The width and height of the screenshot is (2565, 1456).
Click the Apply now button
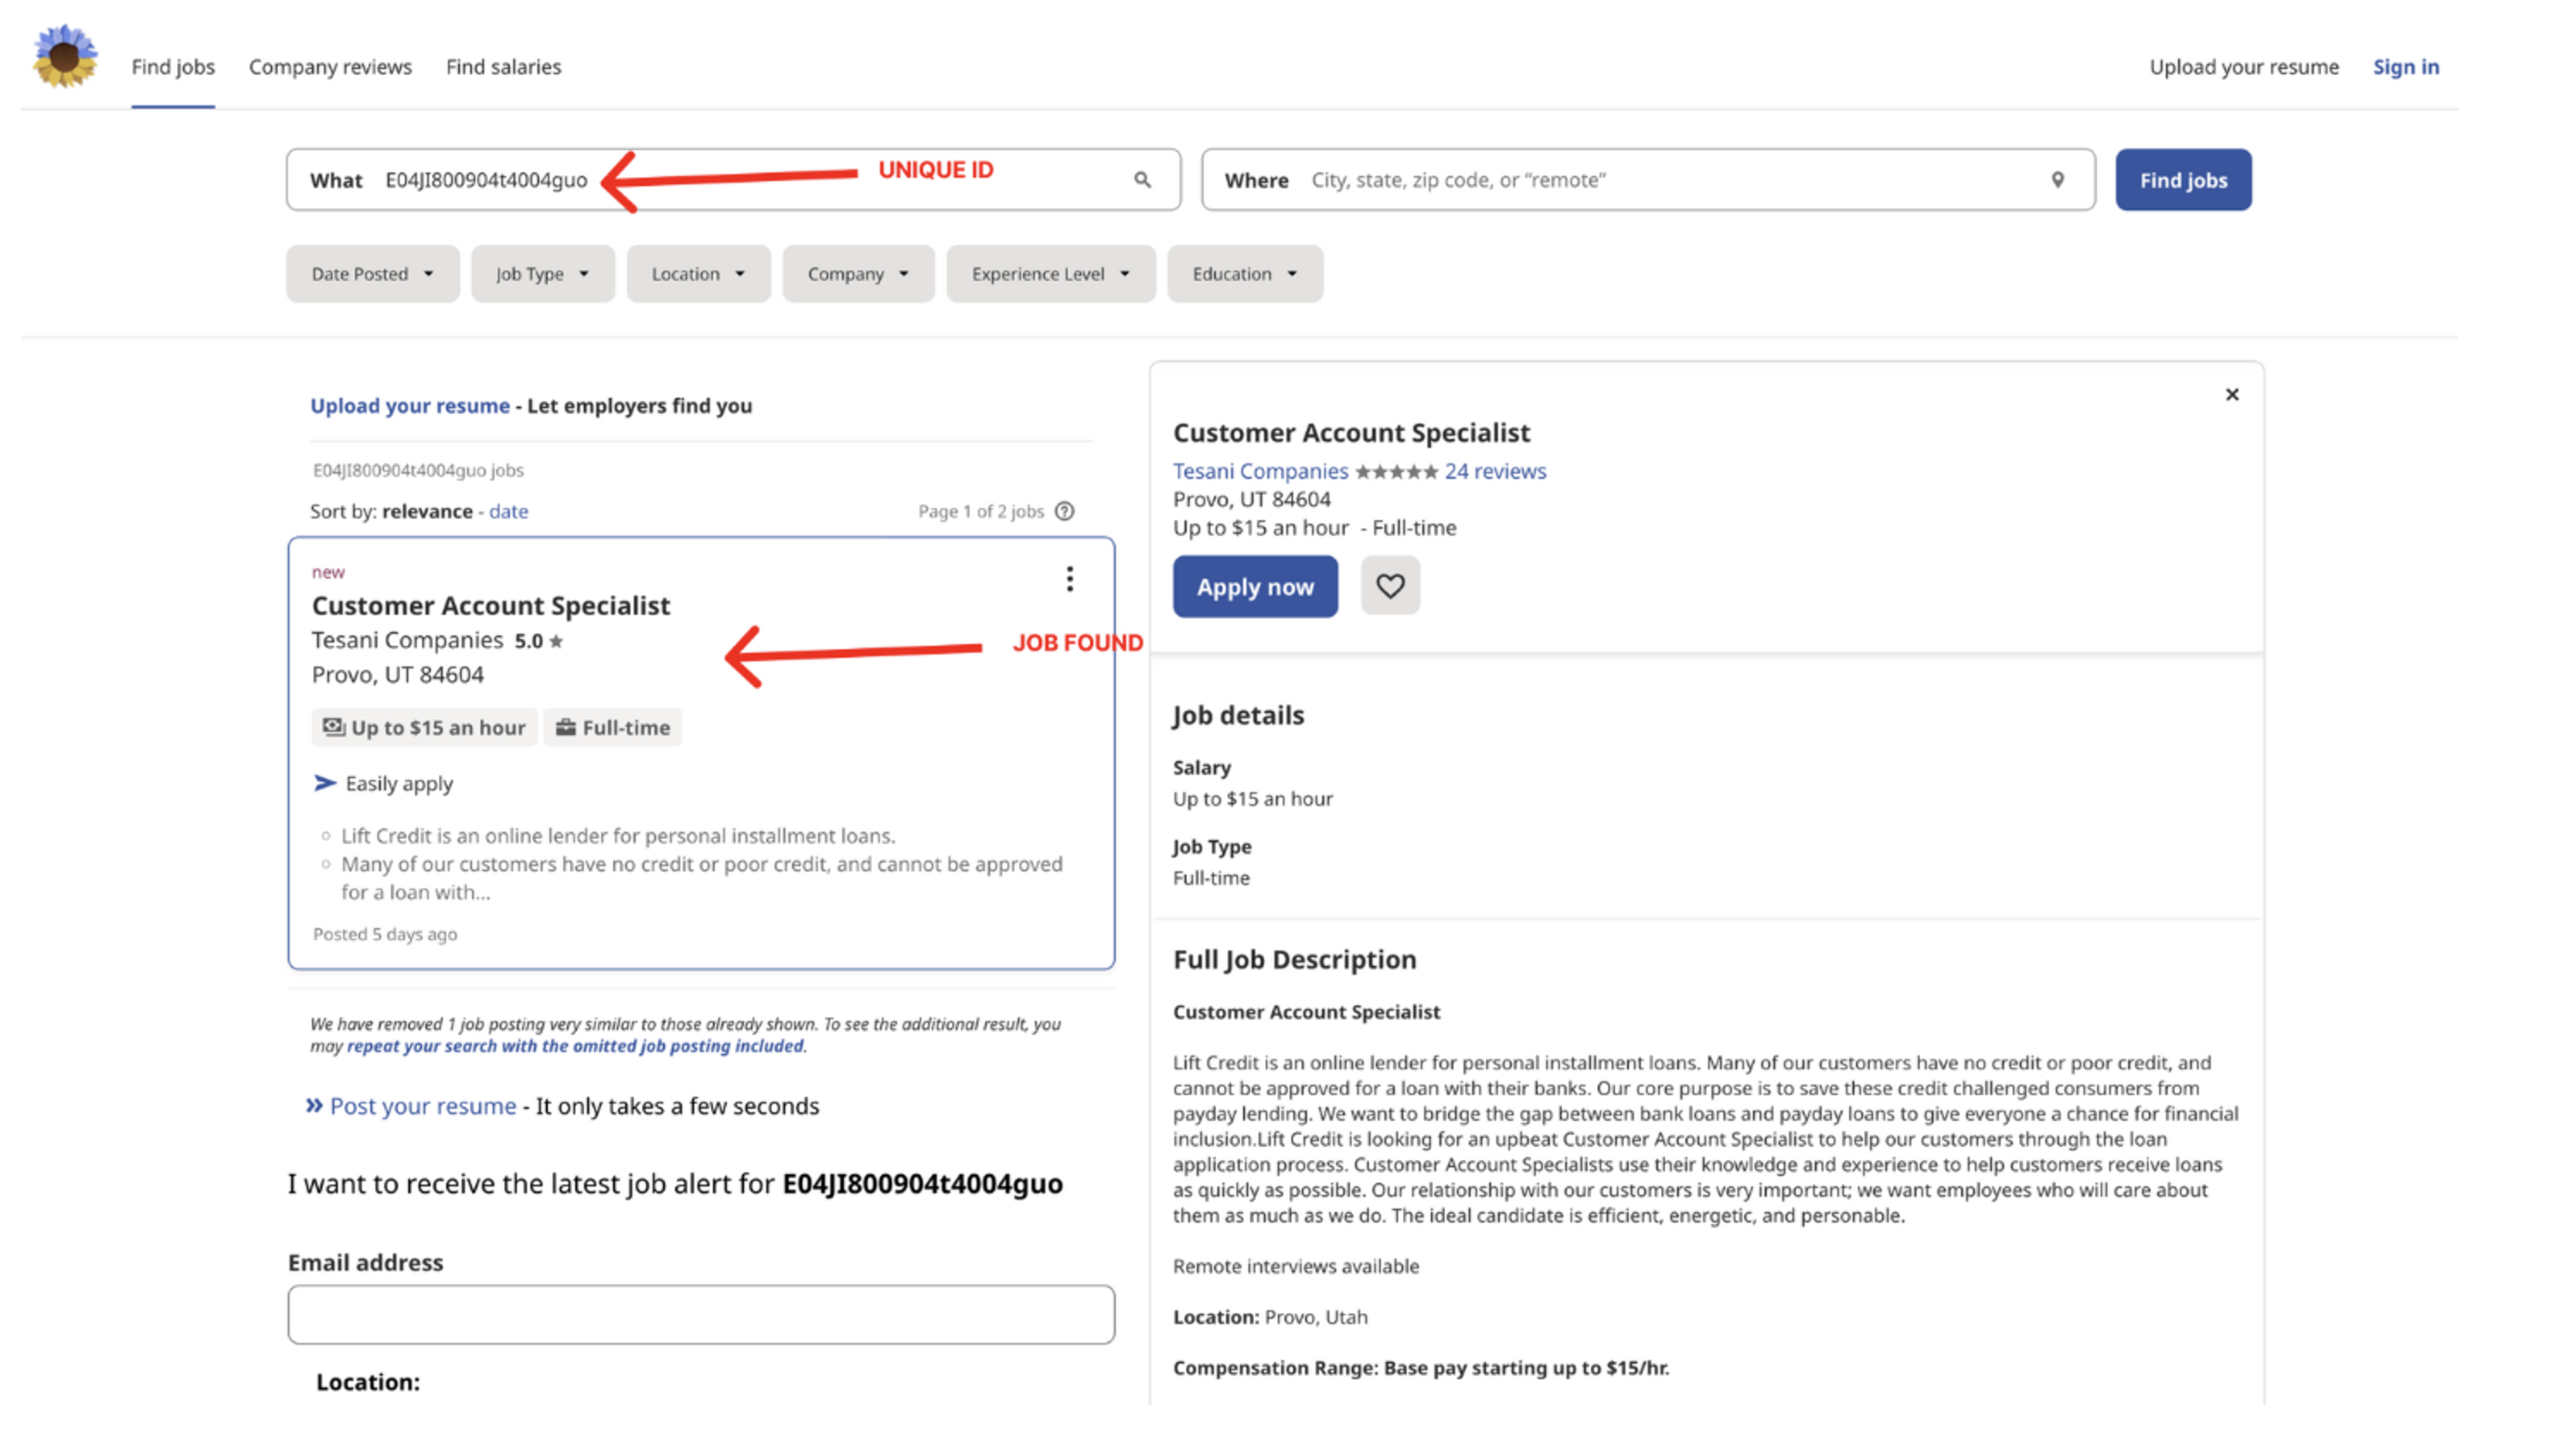[x=1254, y=587]
